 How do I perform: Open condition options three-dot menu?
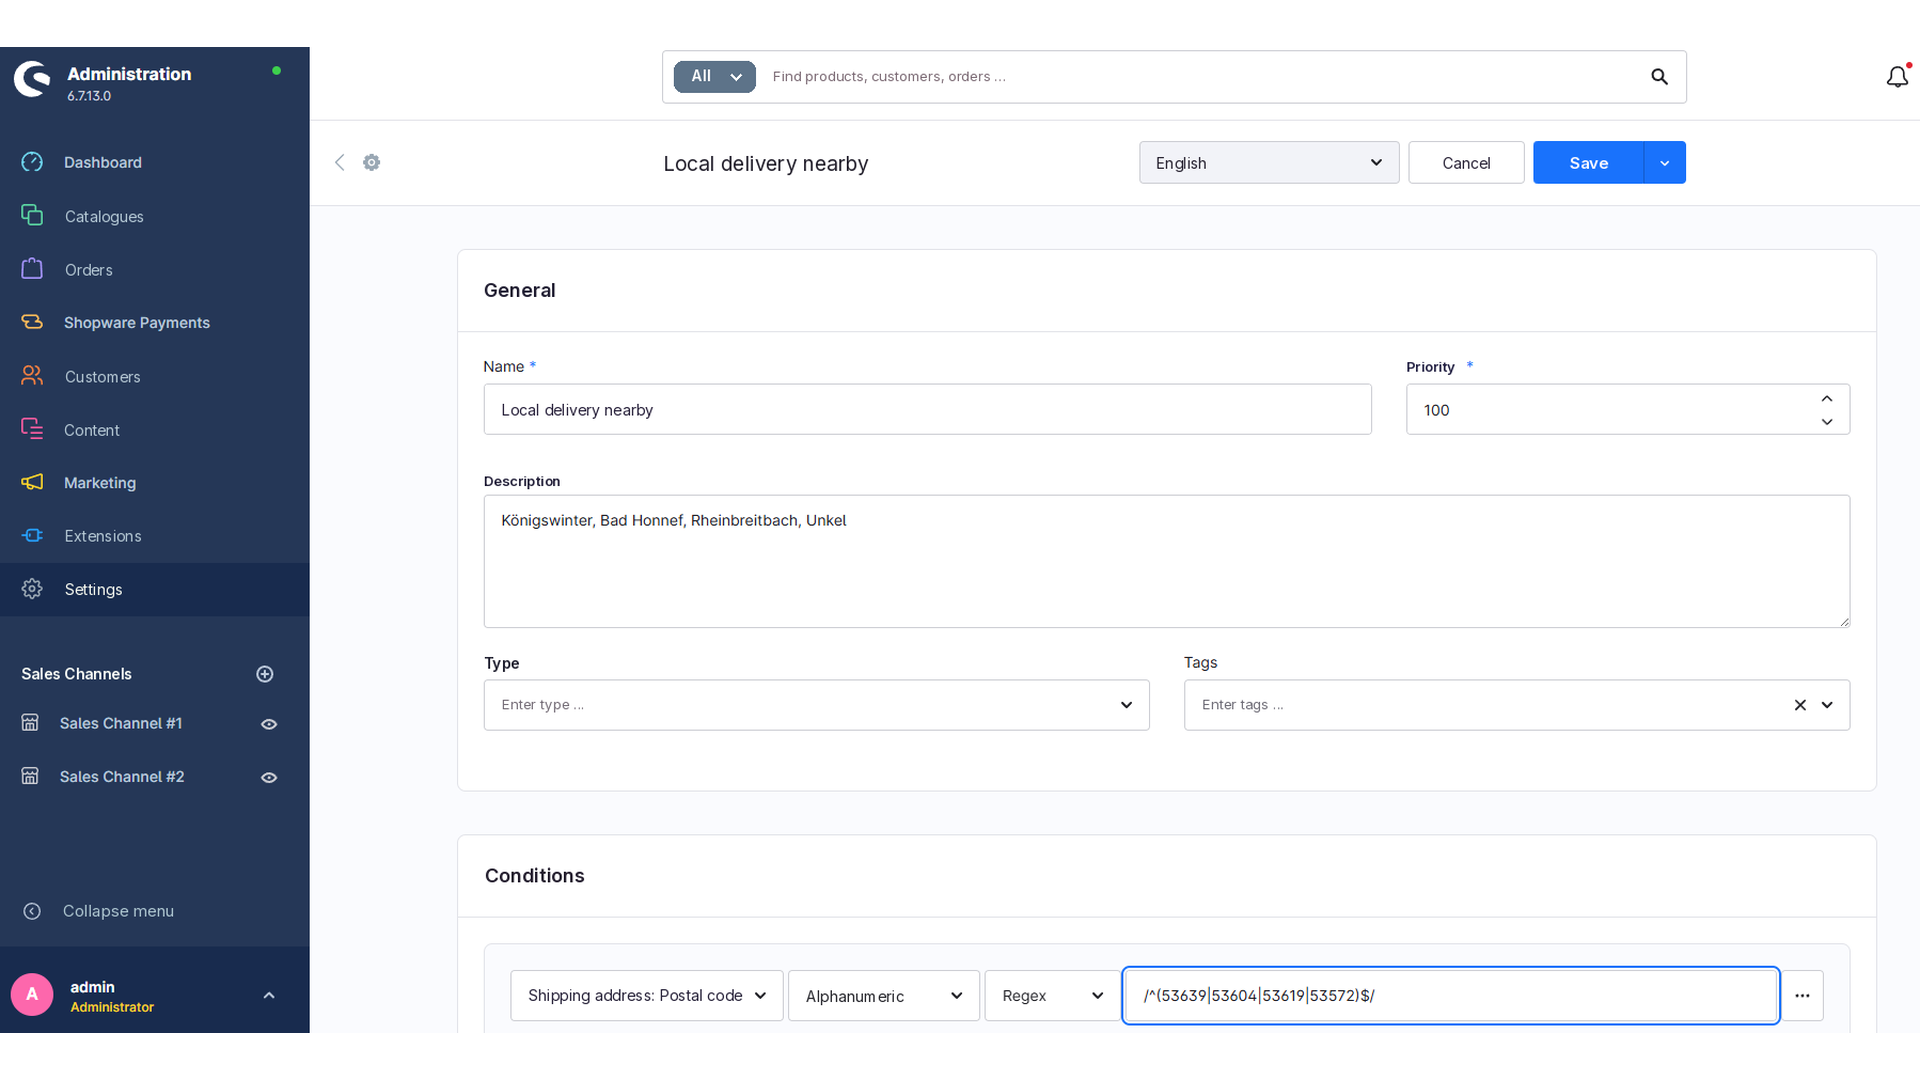(x=1802, y=996)
